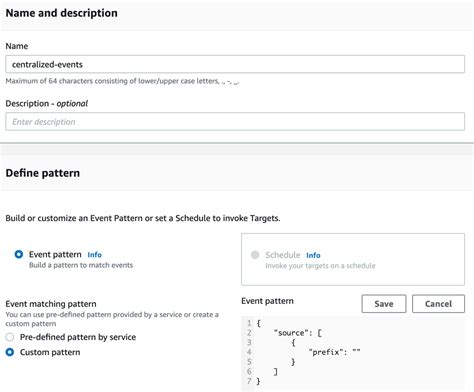Save the event pattern
Screen dimensions: 474x392
click(384, 304)
